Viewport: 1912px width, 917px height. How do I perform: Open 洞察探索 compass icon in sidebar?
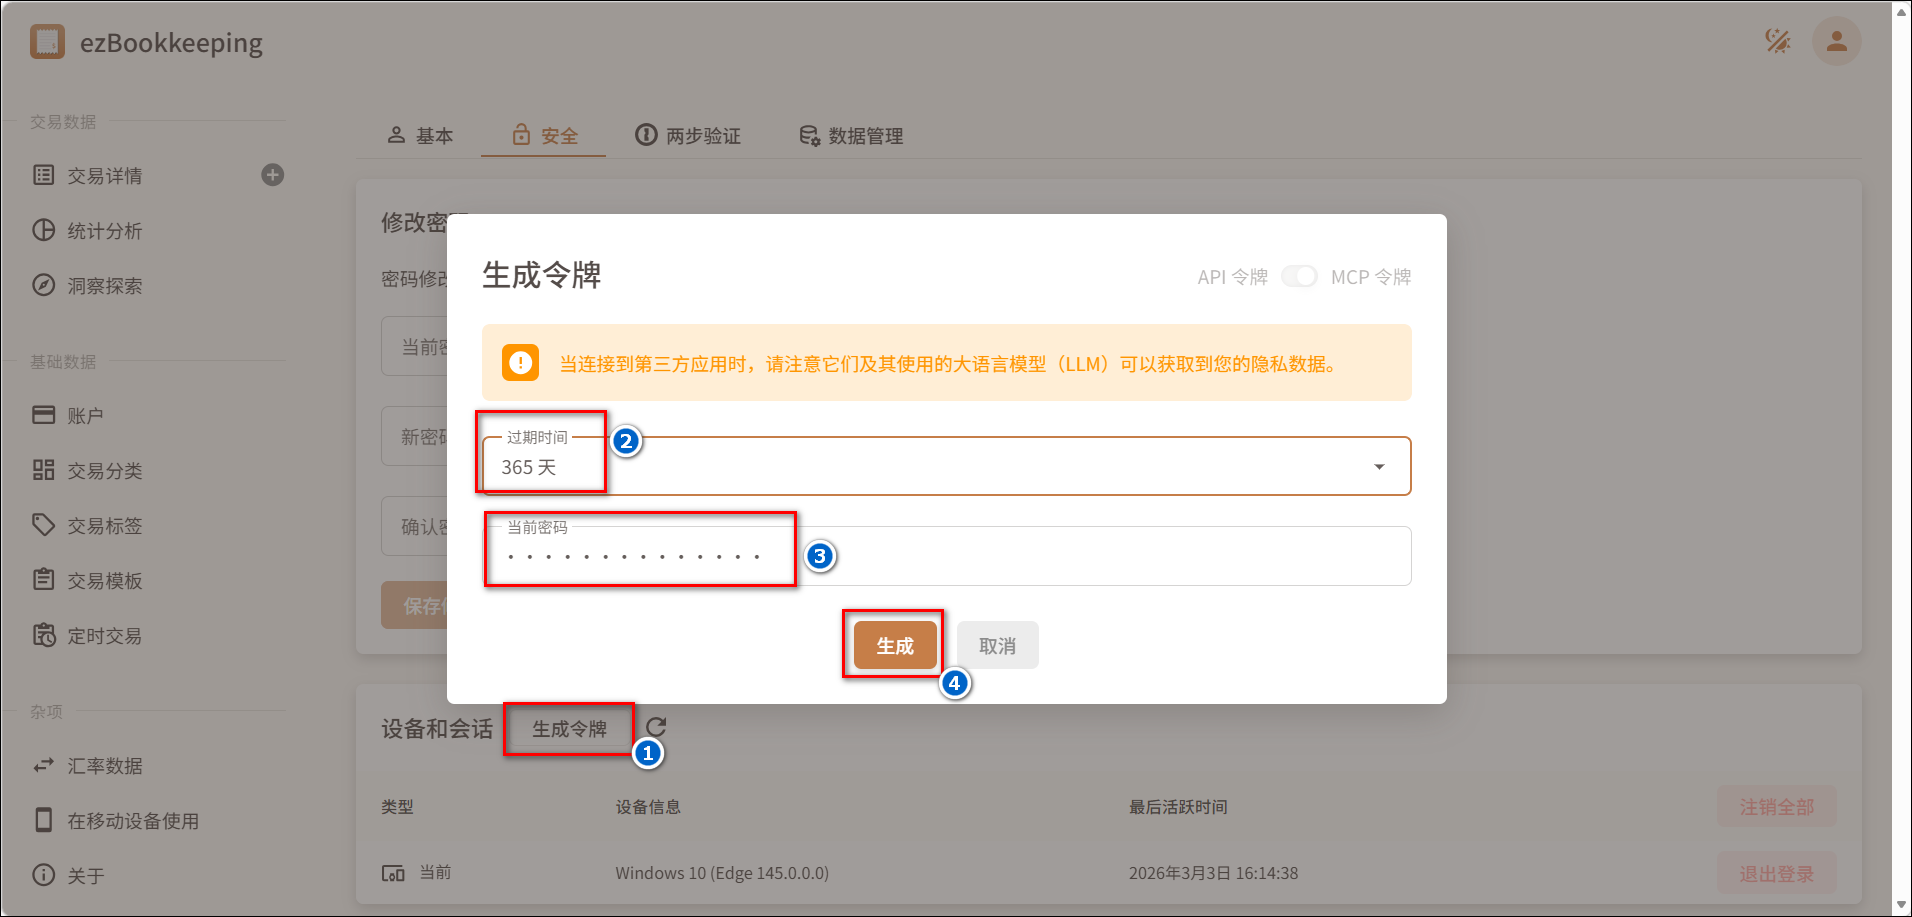tap(44, 285)
